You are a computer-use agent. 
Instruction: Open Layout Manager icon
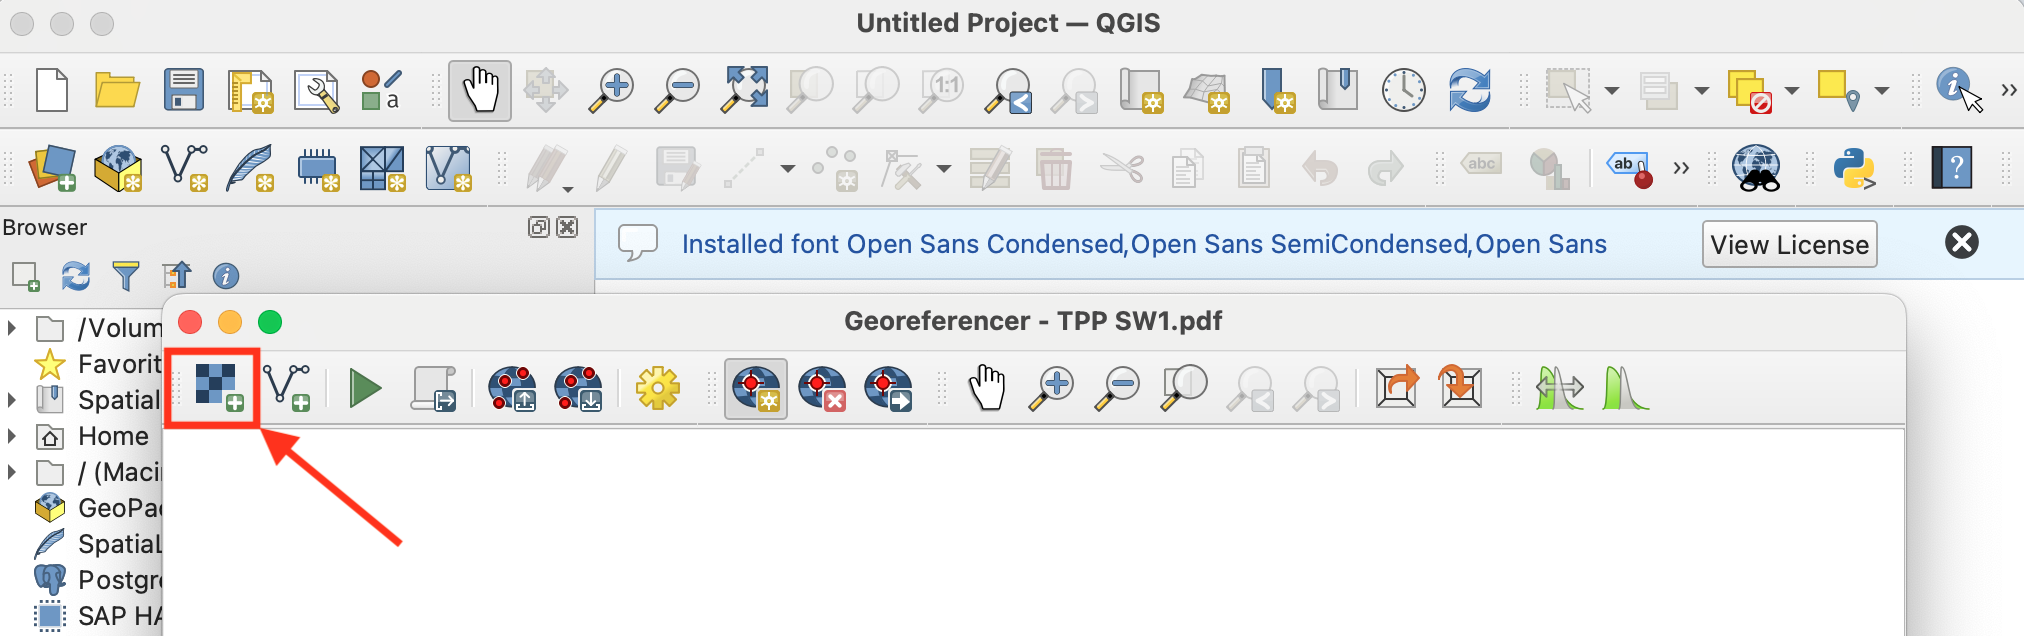[316, 90]
